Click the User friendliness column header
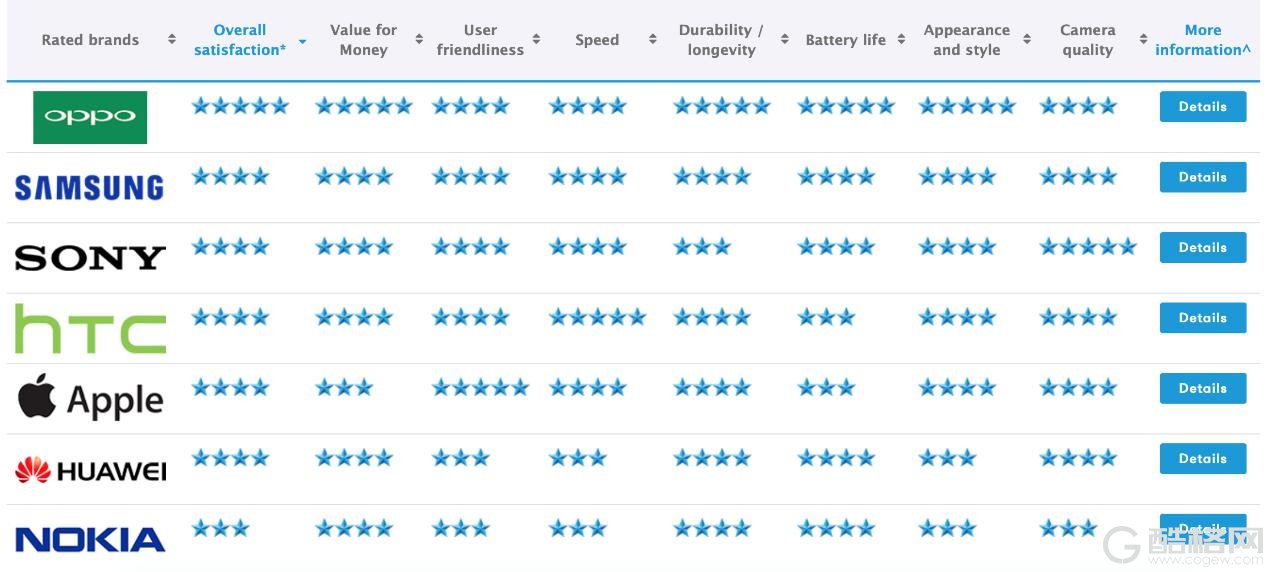 click(480, 40)
